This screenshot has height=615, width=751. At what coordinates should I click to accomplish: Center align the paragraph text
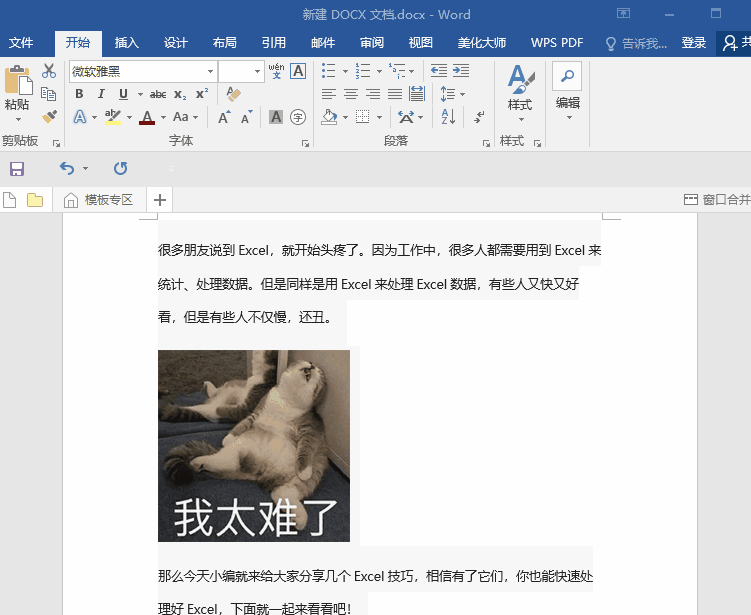click(351, 94)
